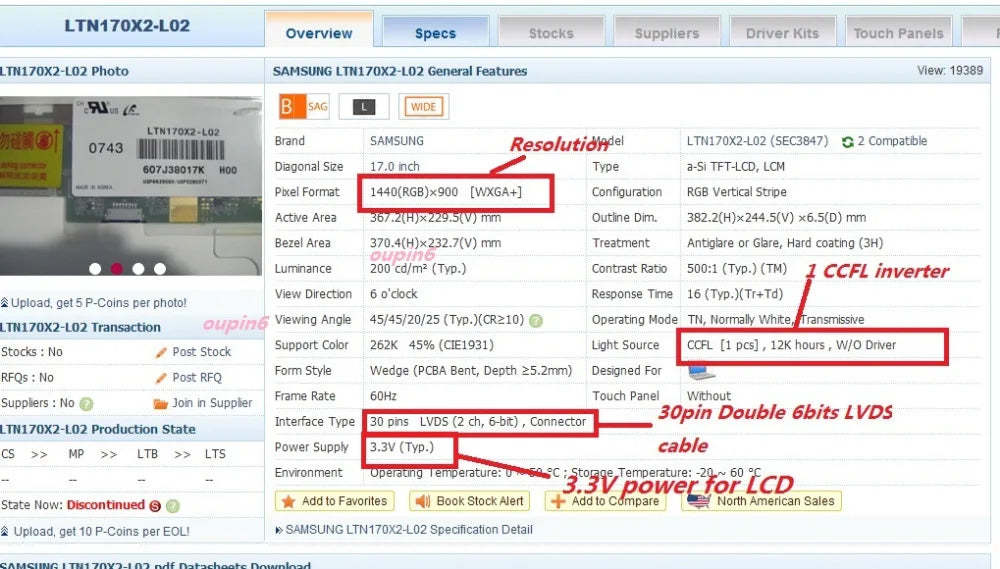Image resolution: width=1000 pixels, height=569 pixels.
Task: Click the laptop icon beside Designed For
Action: [701, 371]
